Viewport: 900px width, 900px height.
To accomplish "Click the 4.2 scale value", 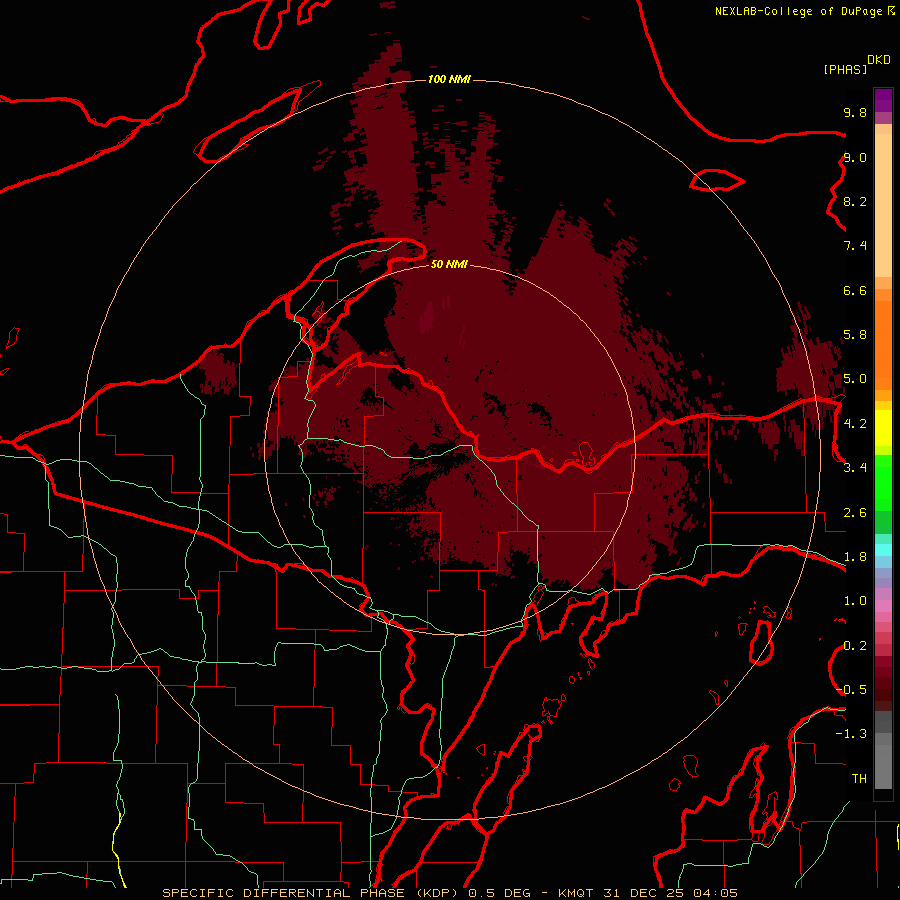I will (x=855, y=424).
